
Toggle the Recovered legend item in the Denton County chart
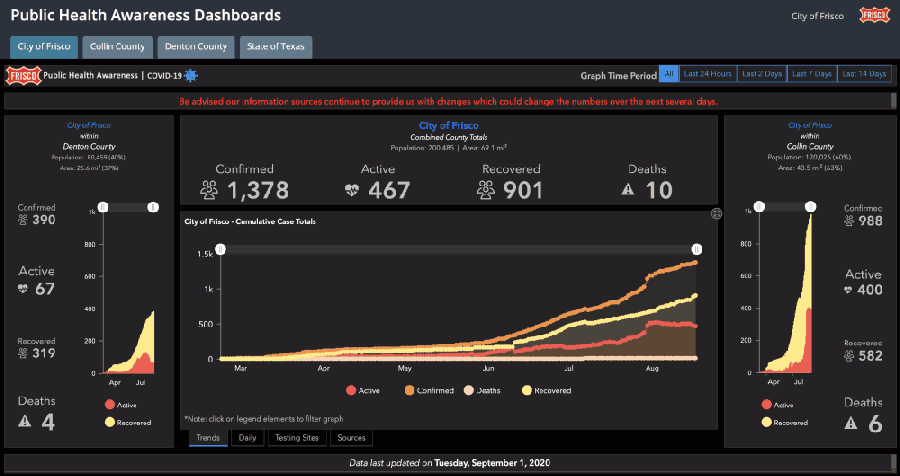(x=127, y=423)
